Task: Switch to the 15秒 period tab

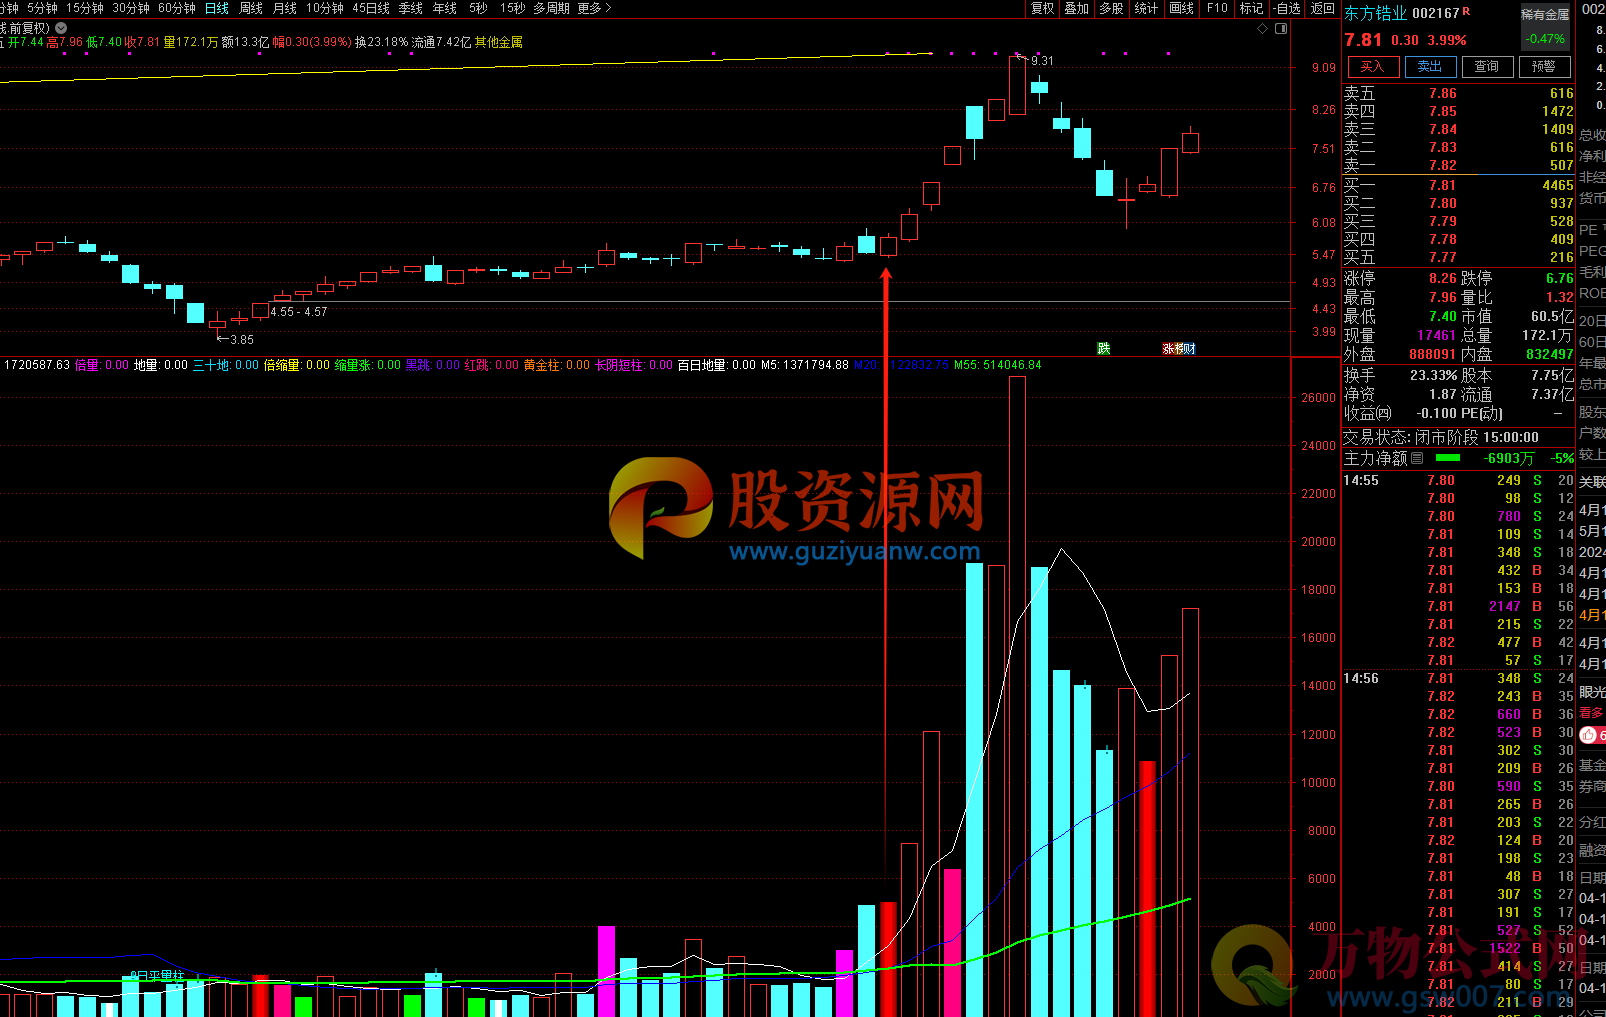Action: pyautogui.click(x=512, y=8)
